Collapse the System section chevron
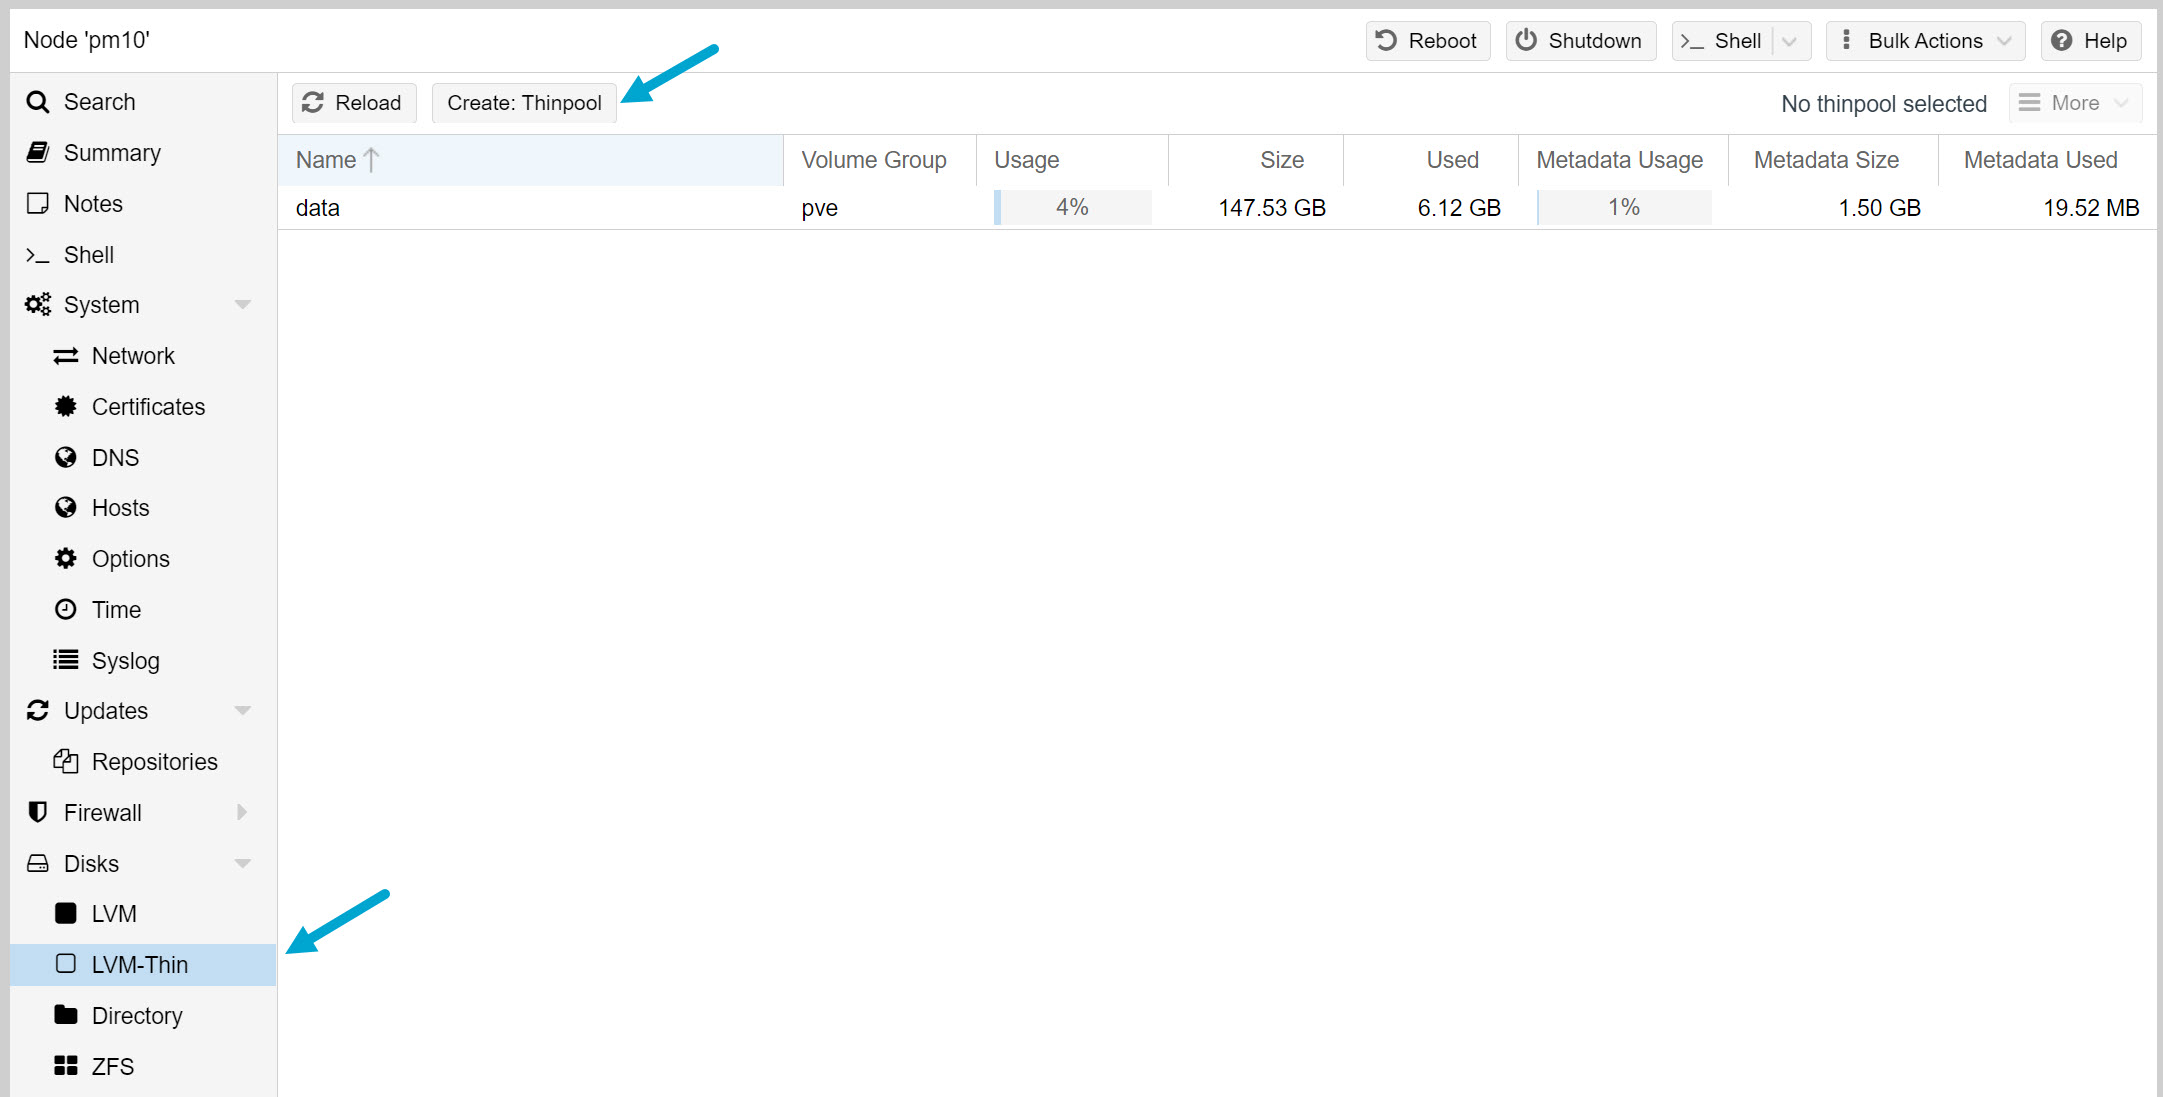This screenshot has height=1097, width=2163. click(243, 304)
